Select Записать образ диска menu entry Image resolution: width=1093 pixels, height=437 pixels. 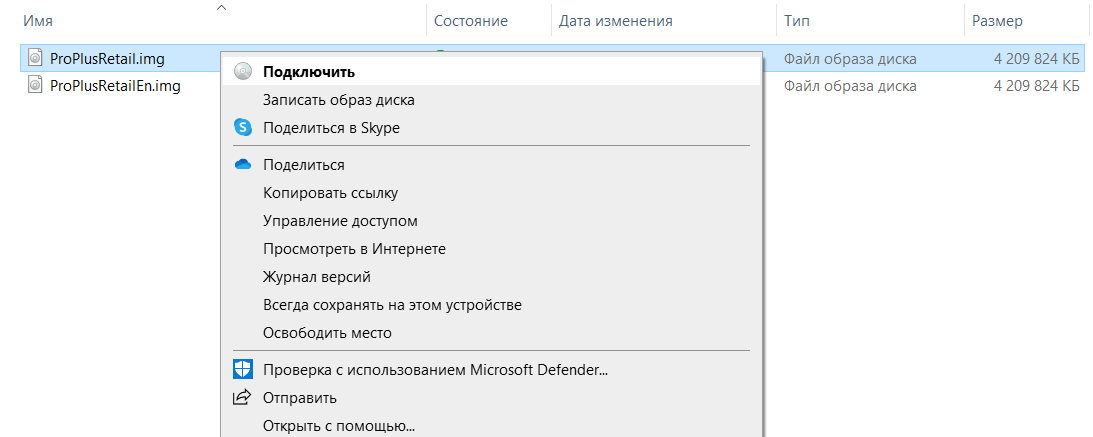tap(338, 100)
